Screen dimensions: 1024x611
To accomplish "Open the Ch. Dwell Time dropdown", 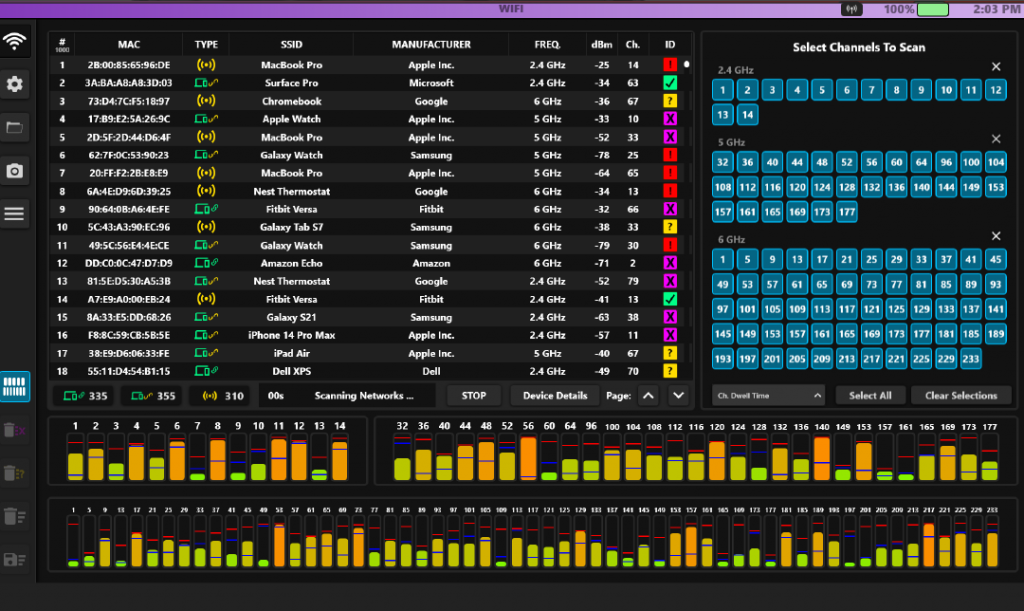I will pos(769,396).
